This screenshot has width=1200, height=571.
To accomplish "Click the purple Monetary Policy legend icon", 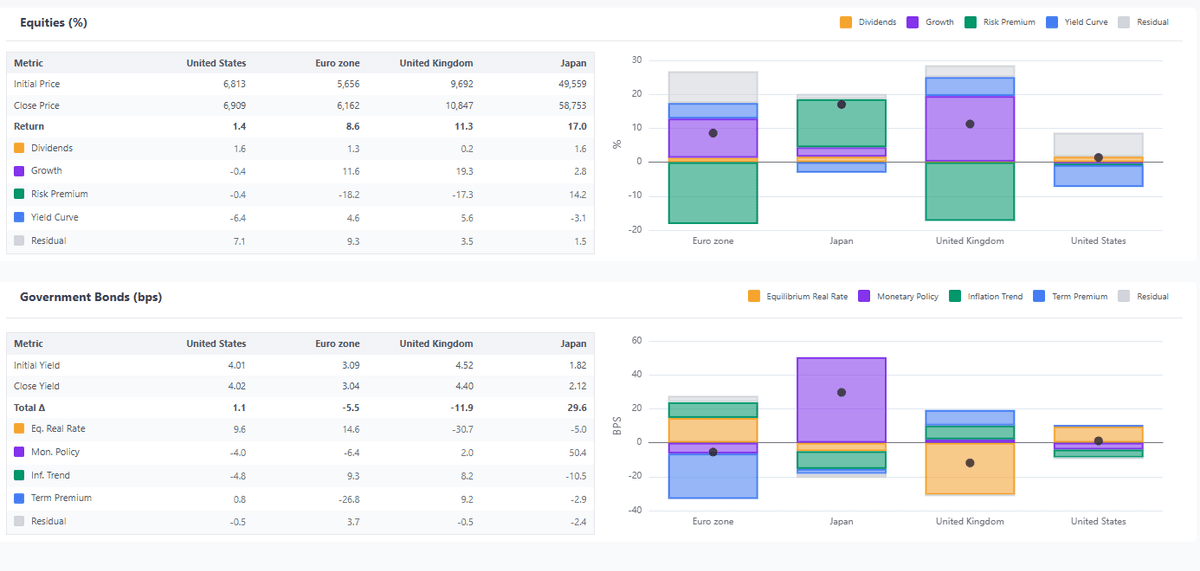I will 865,296.
